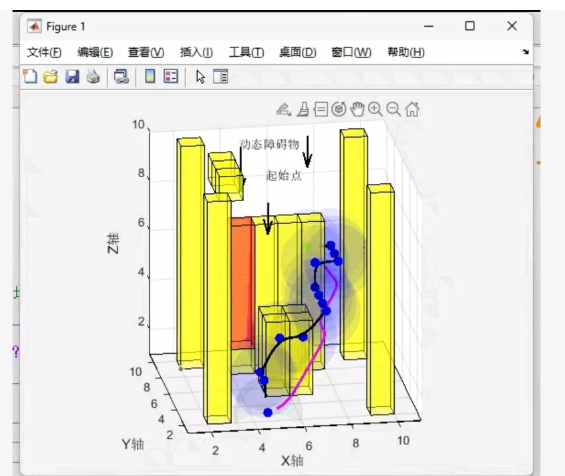Insert a legend from the toolbar
565x476 pixels.
[x=171, y=76]
